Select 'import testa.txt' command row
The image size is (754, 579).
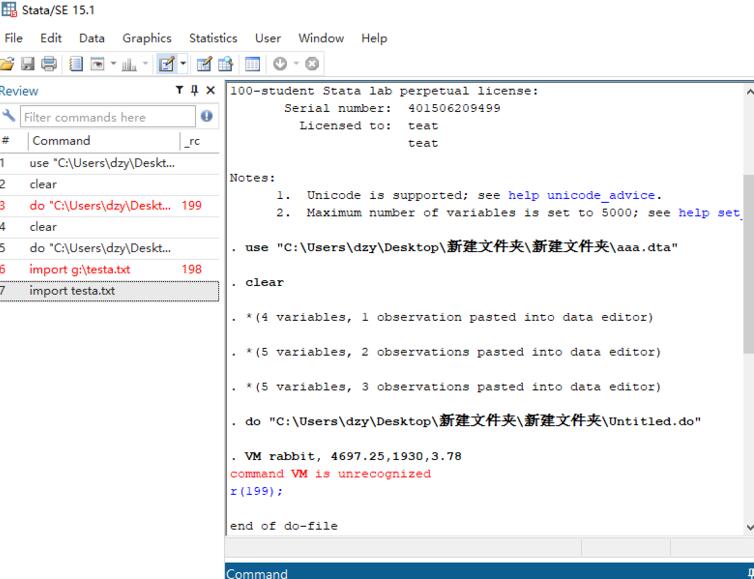109,291
